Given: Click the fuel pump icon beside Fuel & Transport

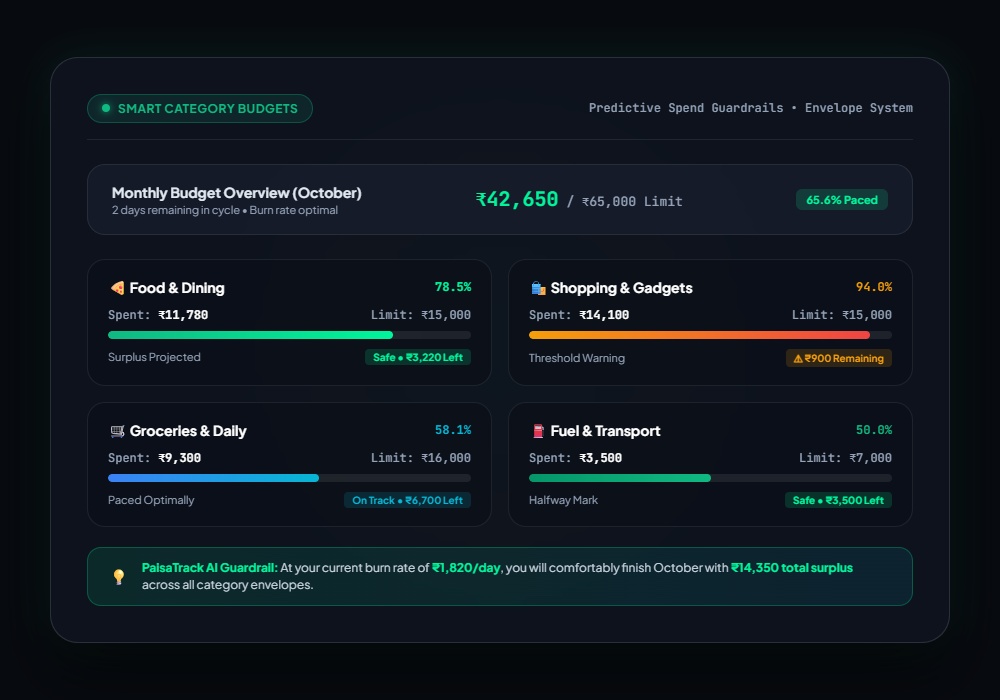Looking at the screenshot, I should pyautogui.click(x=538, y=432).
